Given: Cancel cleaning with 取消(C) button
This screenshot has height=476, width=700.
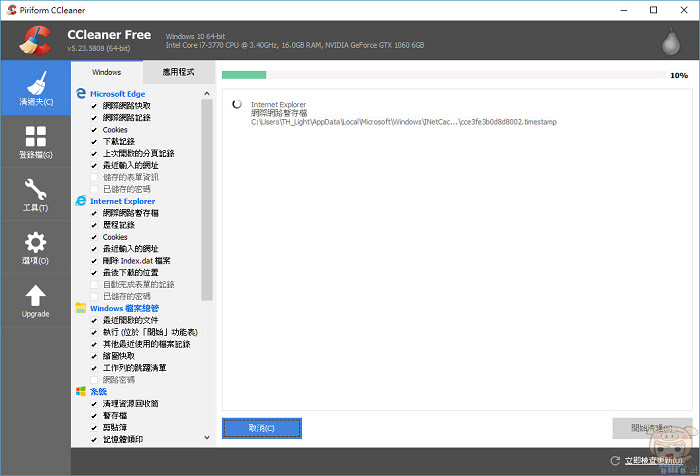Looking at the screenshot, I should point(262,428).
